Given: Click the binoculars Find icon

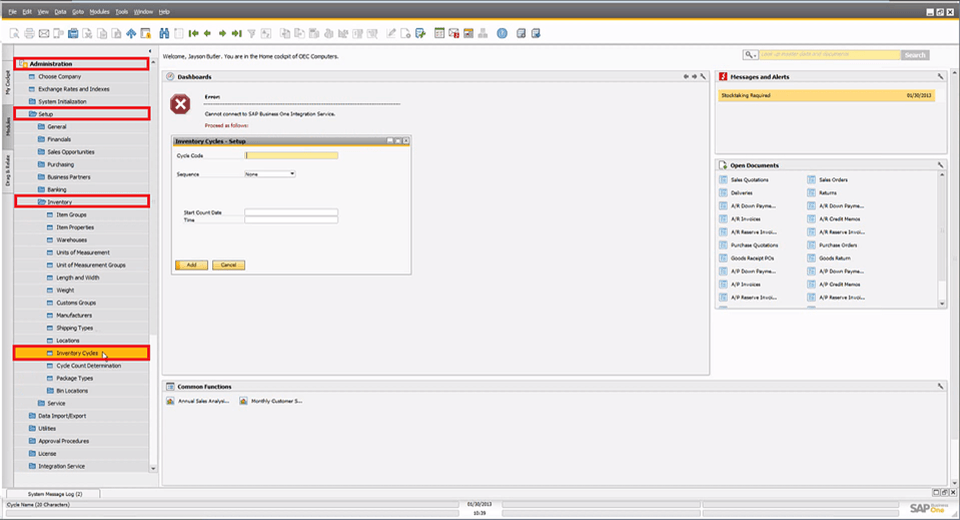Looking at the screenshot, I should tap(164, 34).
